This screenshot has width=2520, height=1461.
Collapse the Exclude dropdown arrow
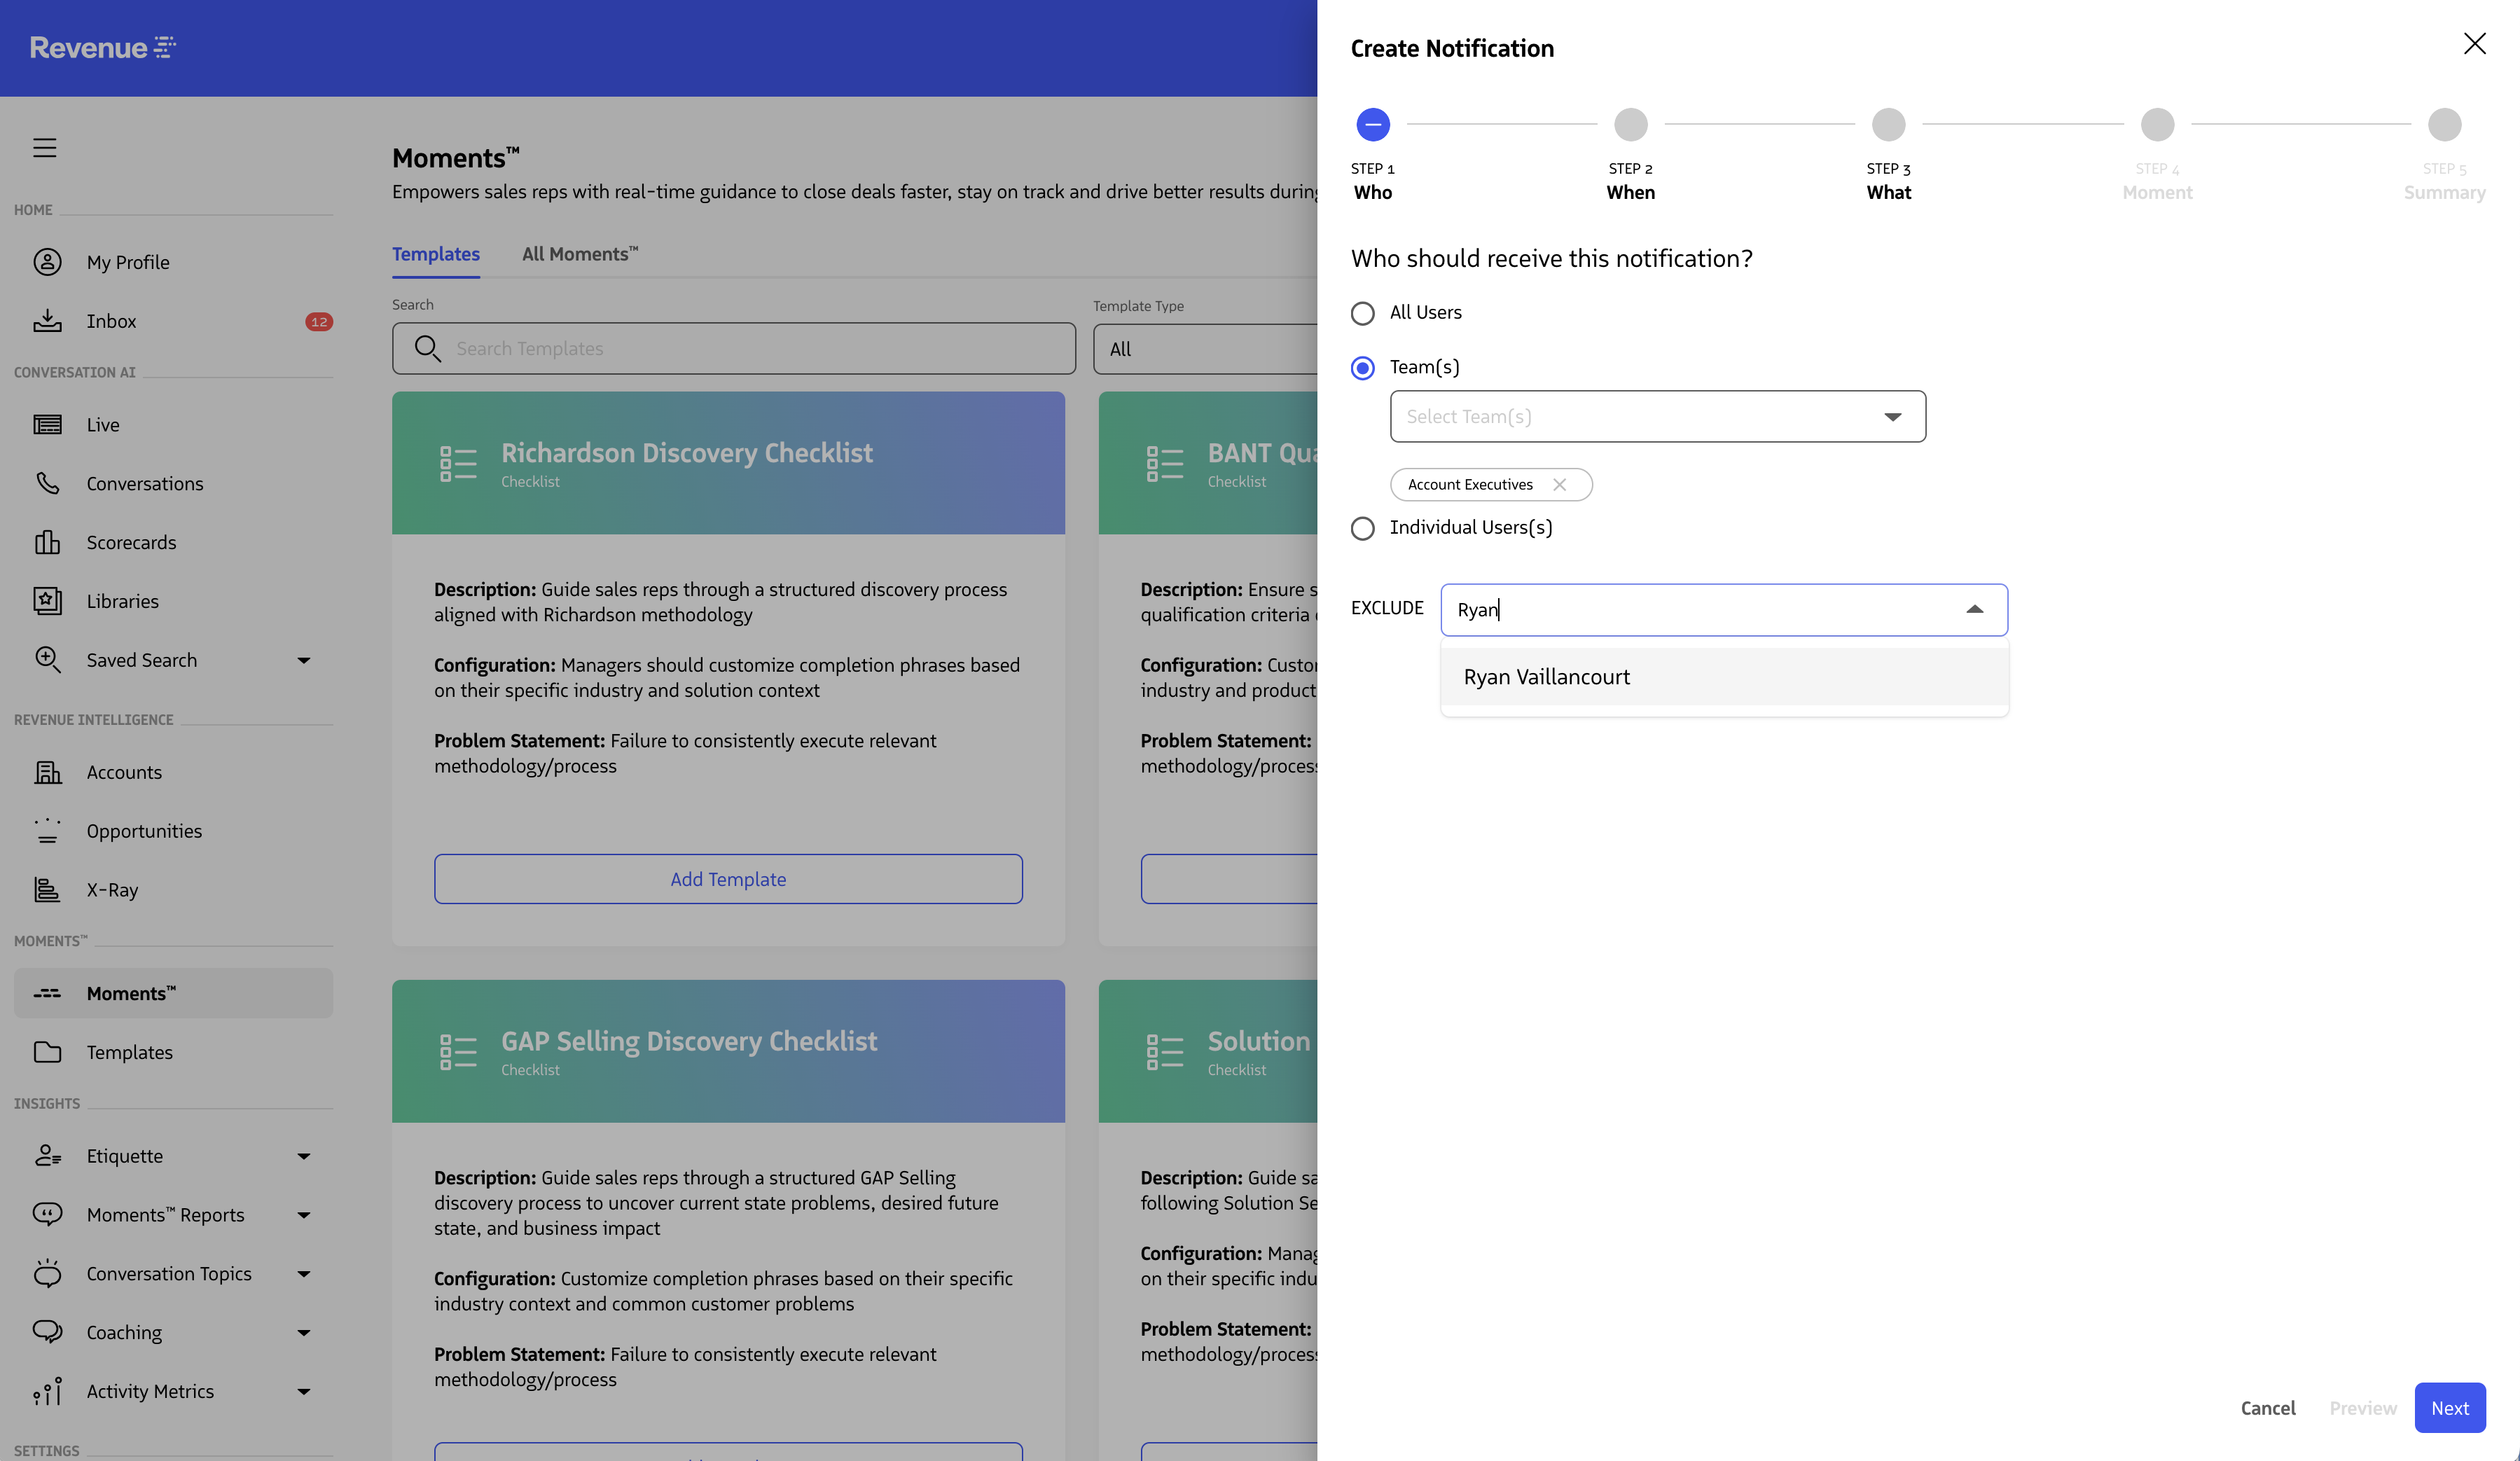click(1974, 610)
